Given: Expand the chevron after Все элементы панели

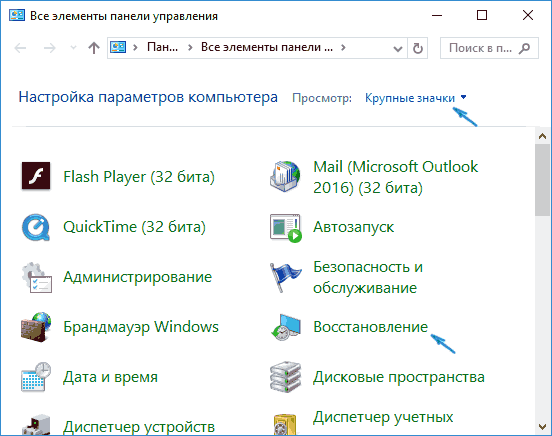Looking at the screenshot, I should coord(343,48).
